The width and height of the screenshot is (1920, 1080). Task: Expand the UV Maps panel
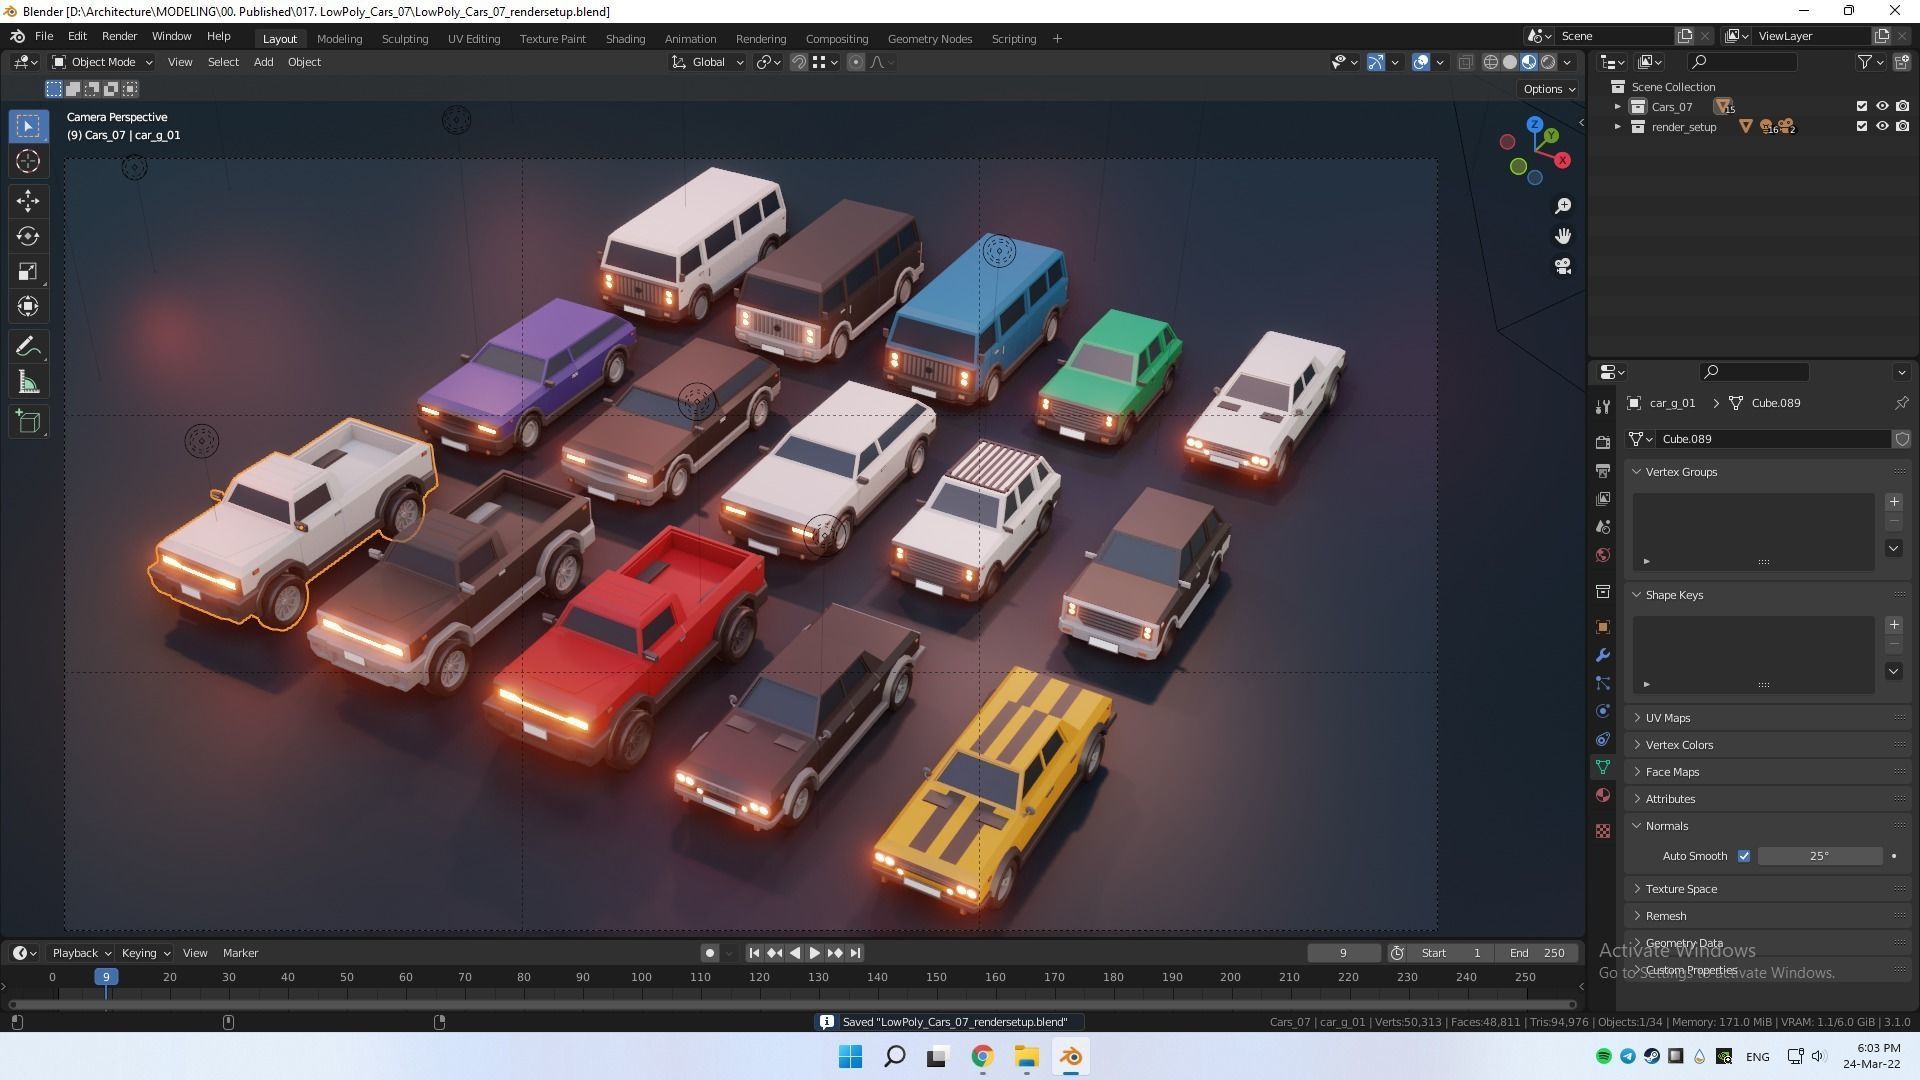pos(1768,718)
